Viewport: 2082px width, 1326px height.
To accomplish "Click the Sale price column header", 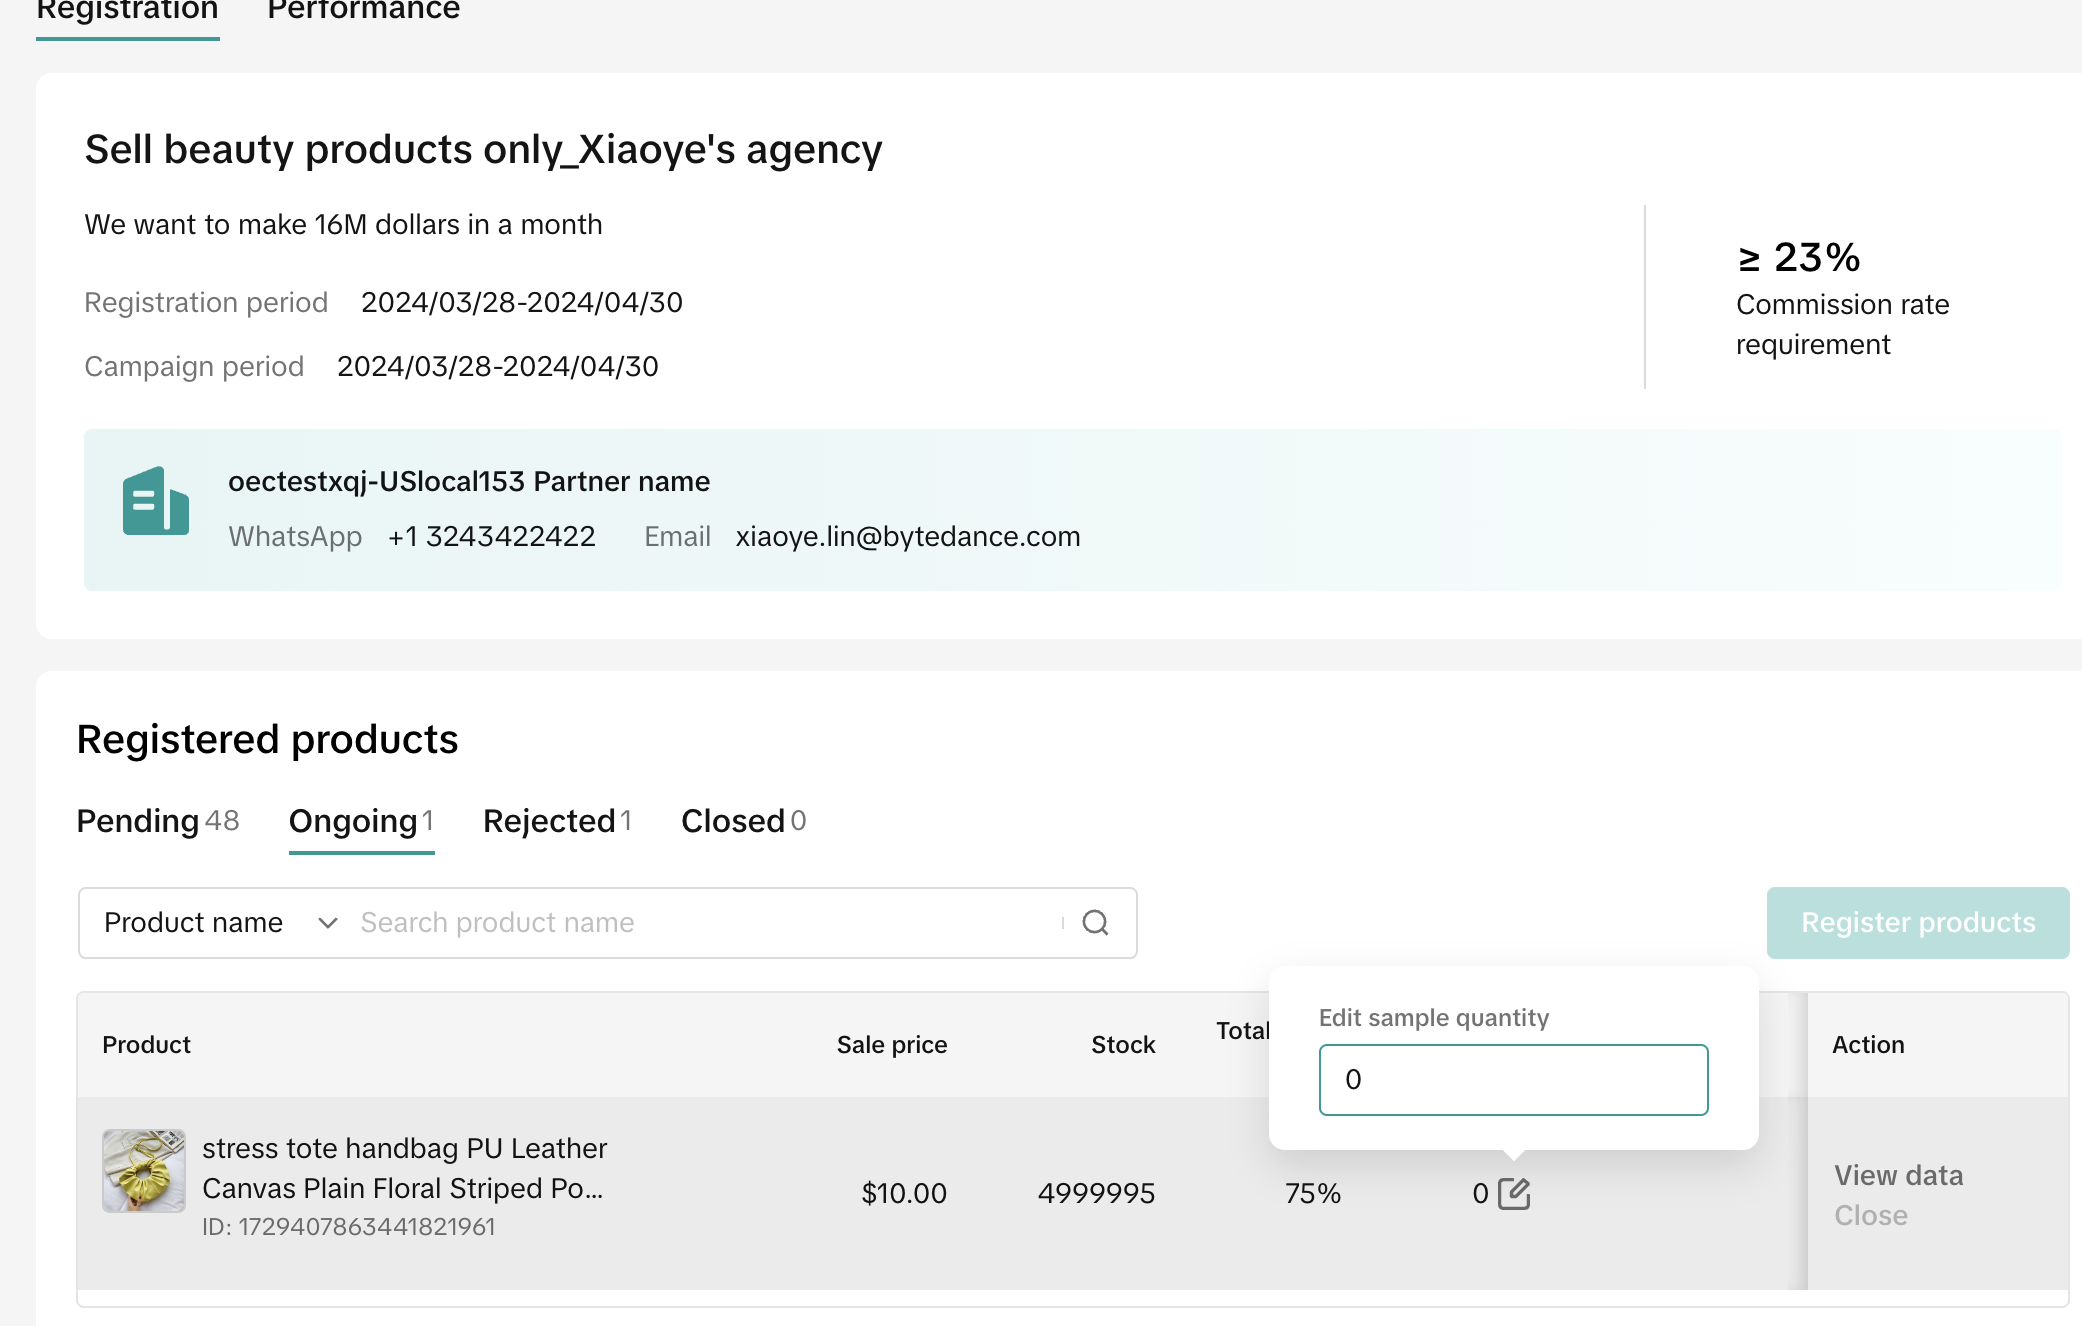I will [891, 1045].
